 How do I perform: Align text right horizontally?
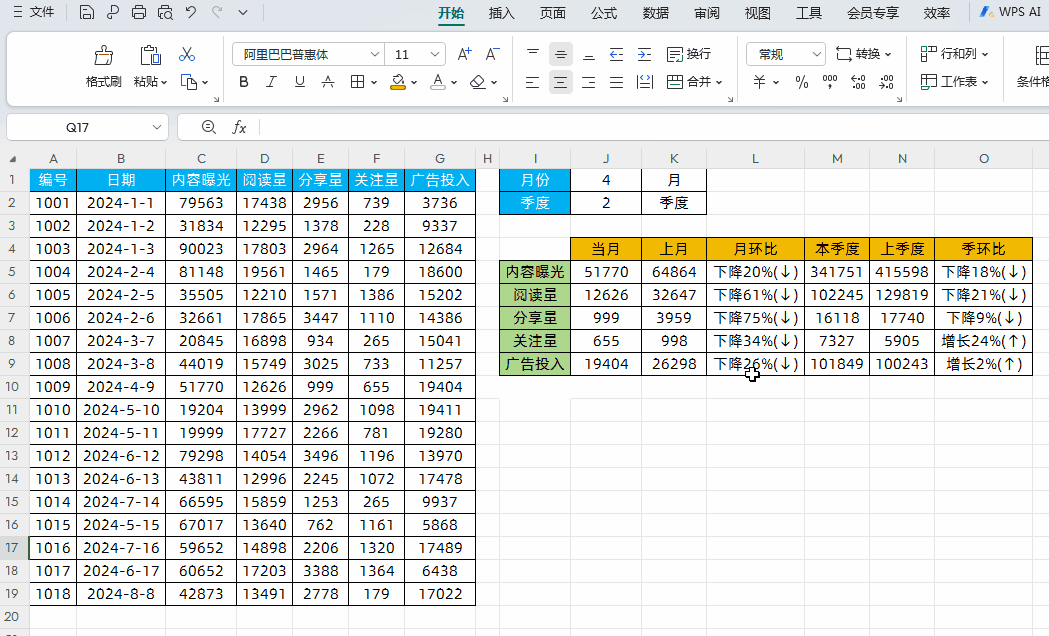[589, 82]
